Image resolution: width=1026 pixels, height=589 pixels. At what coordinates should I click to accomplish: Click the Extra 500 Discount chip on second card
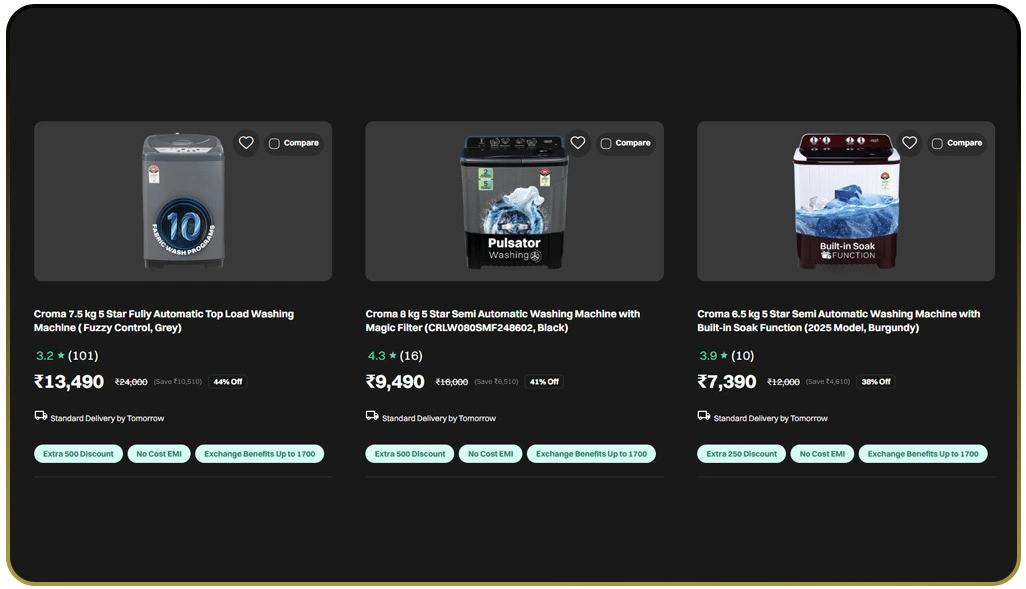[x=409, y=453]
